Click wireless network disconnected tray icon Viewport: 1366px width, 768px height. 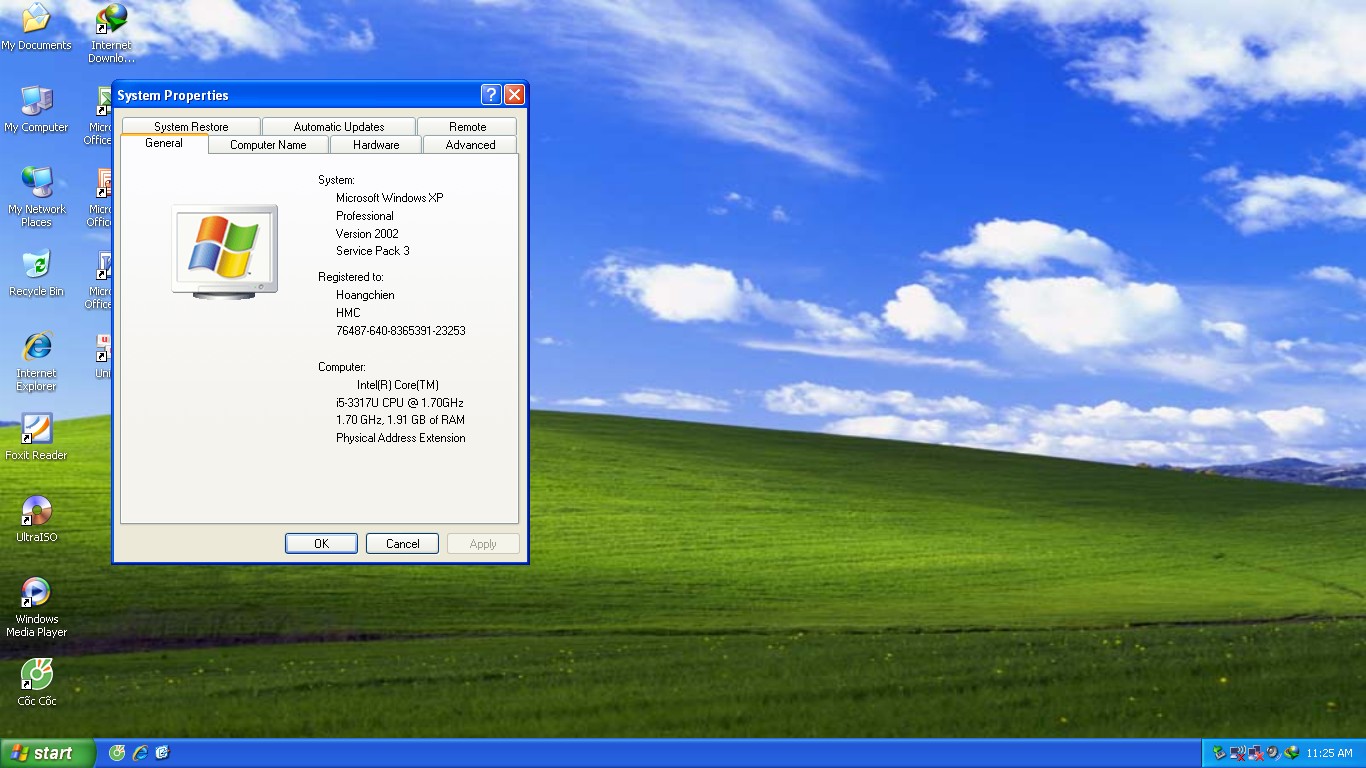pos(1237,753)
